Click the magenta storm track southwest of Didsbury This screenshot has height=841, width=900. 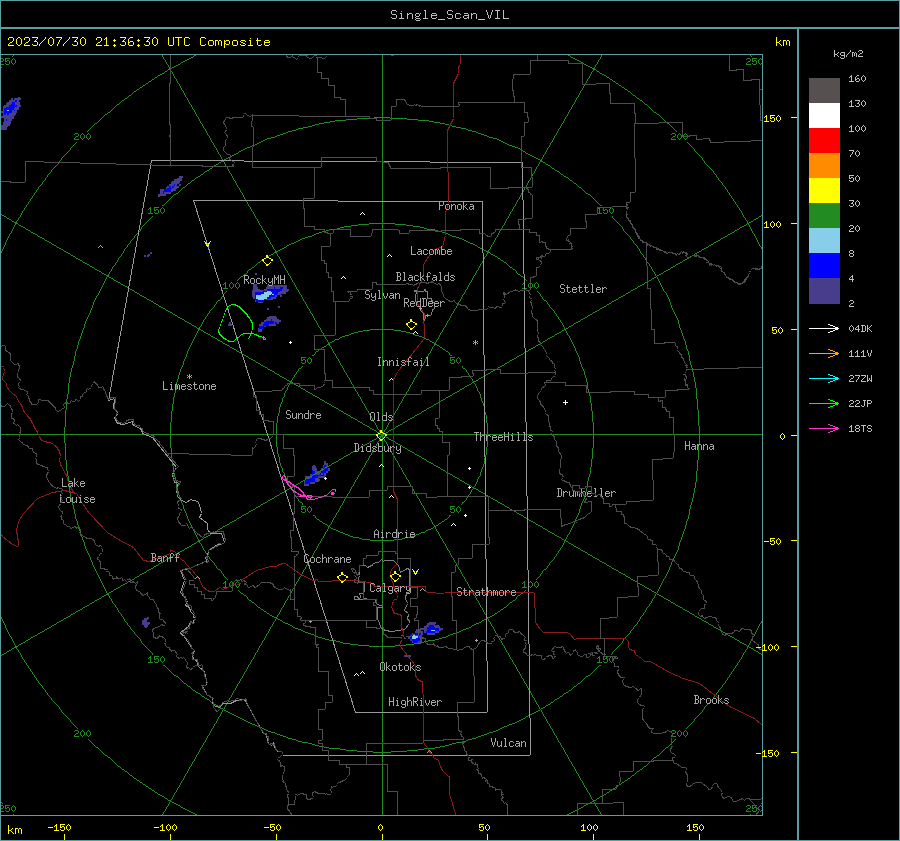coord(307,489)
